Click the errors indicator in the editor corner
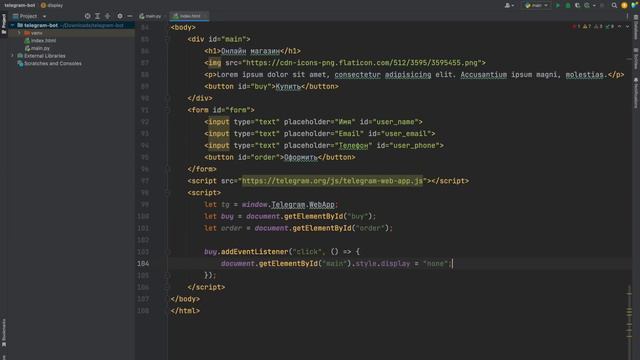Image resolution: width=640 pixels, height=360 pixels. click(x=576, y=27)
